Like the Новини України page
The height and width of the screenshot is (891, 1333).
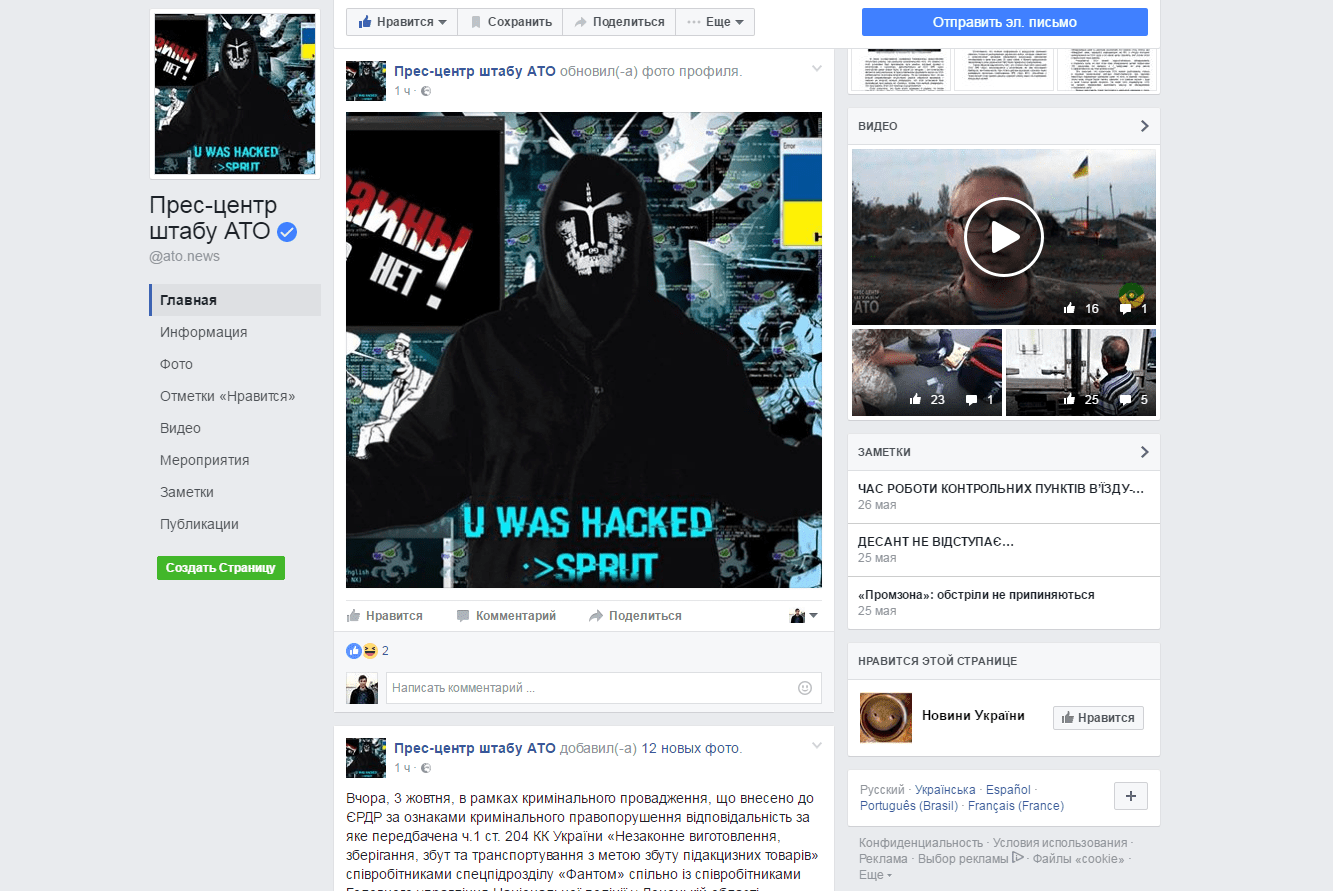(1098, 718)
